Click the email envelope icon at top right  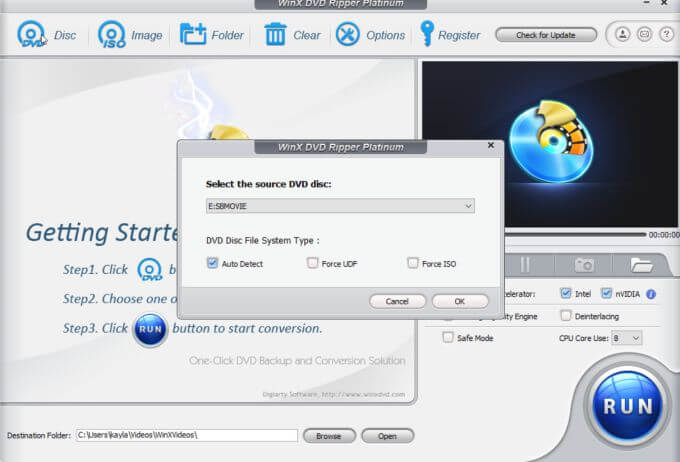click(644, 34)
